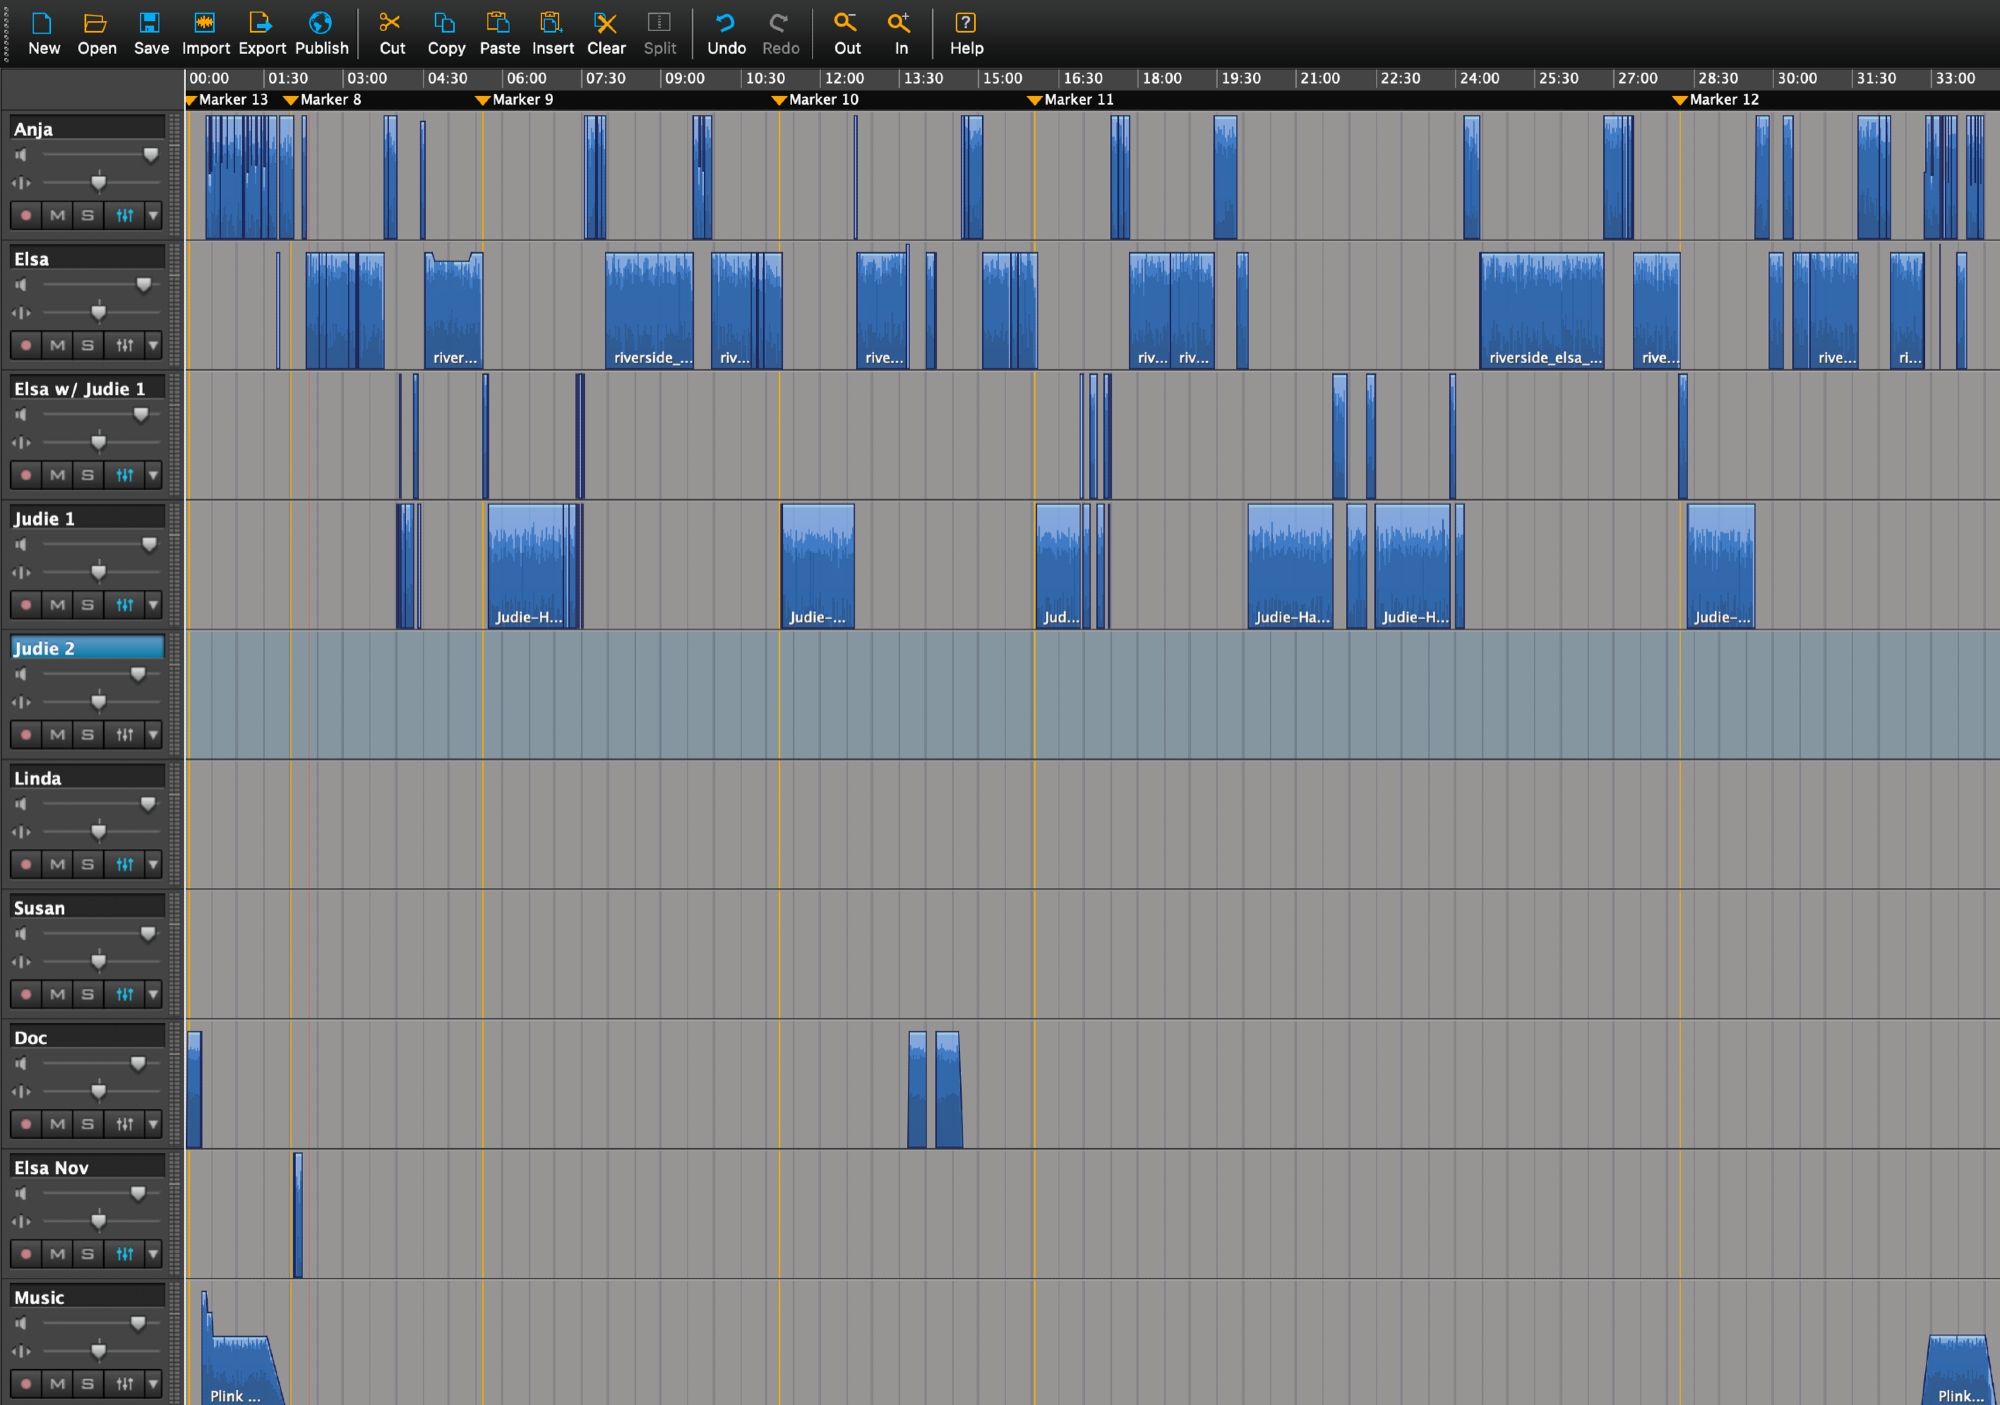Image resolution: width=2000 pixels, height=1405 pixels.
Task: Solo the Judie 1 track
Action: tap(88, 605)
